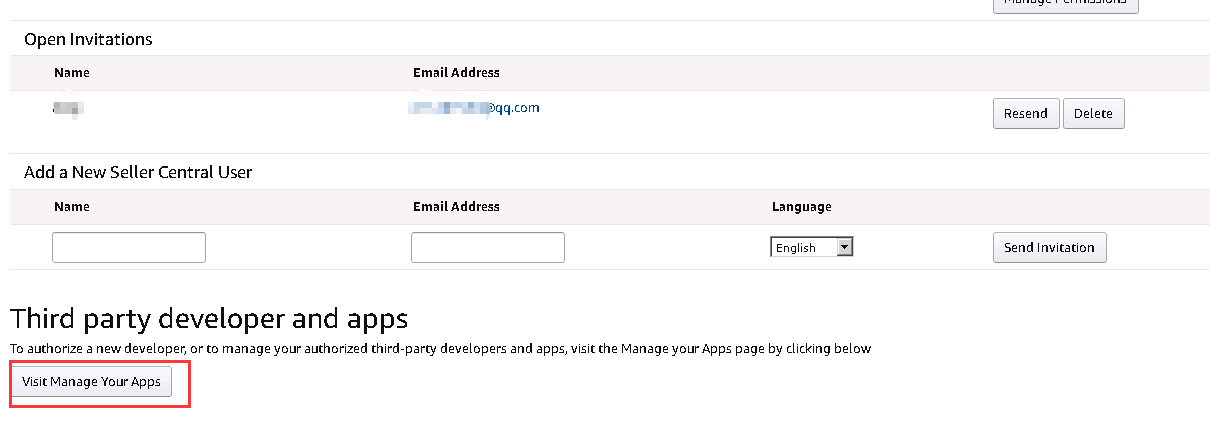Delete the open invitation
Screen dimensions: 1210x432
(1093, 114)
